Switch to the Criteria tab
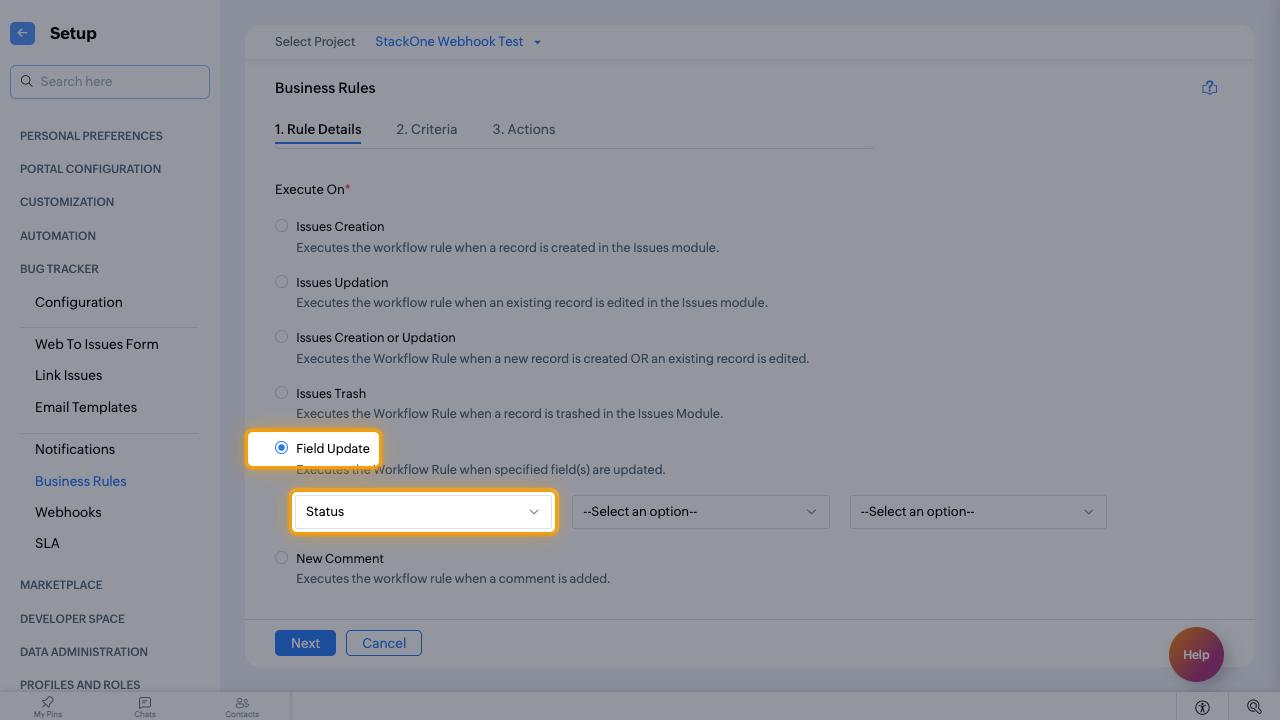This screenshot has height=720, width=1280. (427, 129)
